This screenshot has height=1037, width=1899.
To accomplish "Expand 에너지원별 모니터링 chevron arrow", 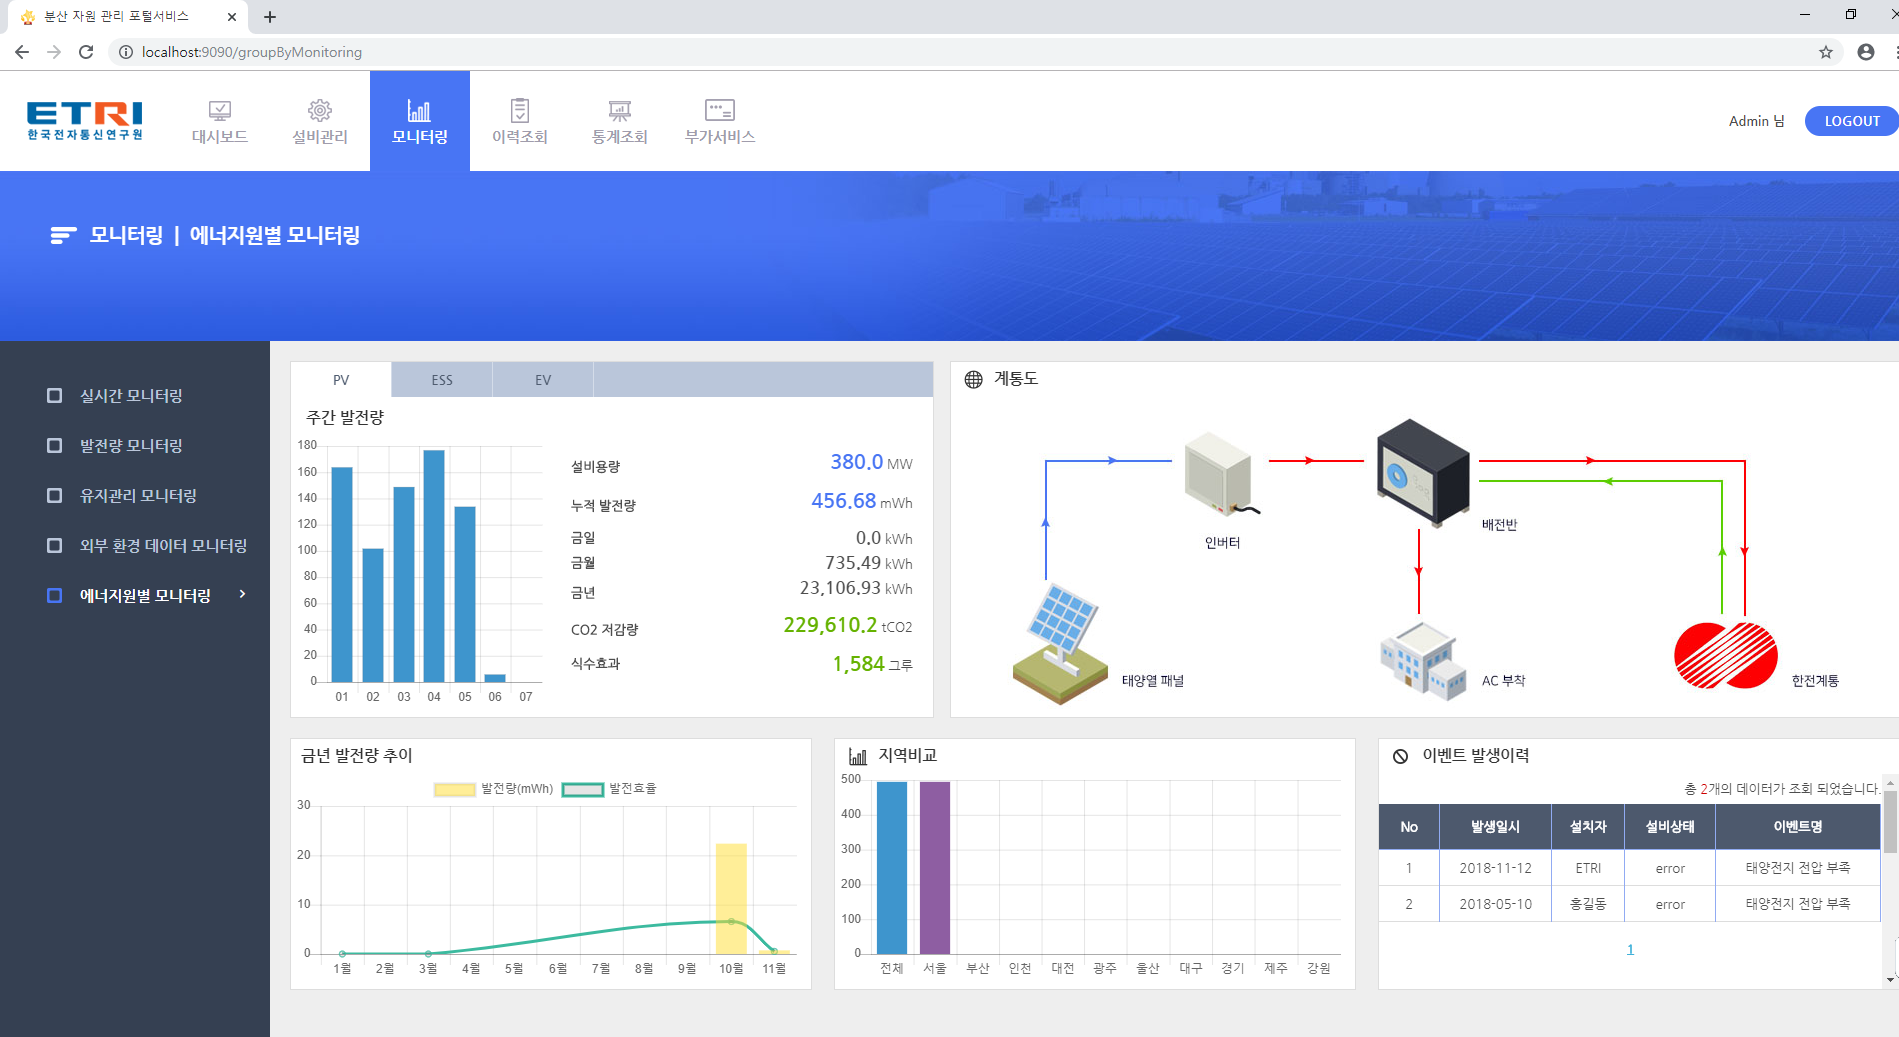I will tap(242, 595).
